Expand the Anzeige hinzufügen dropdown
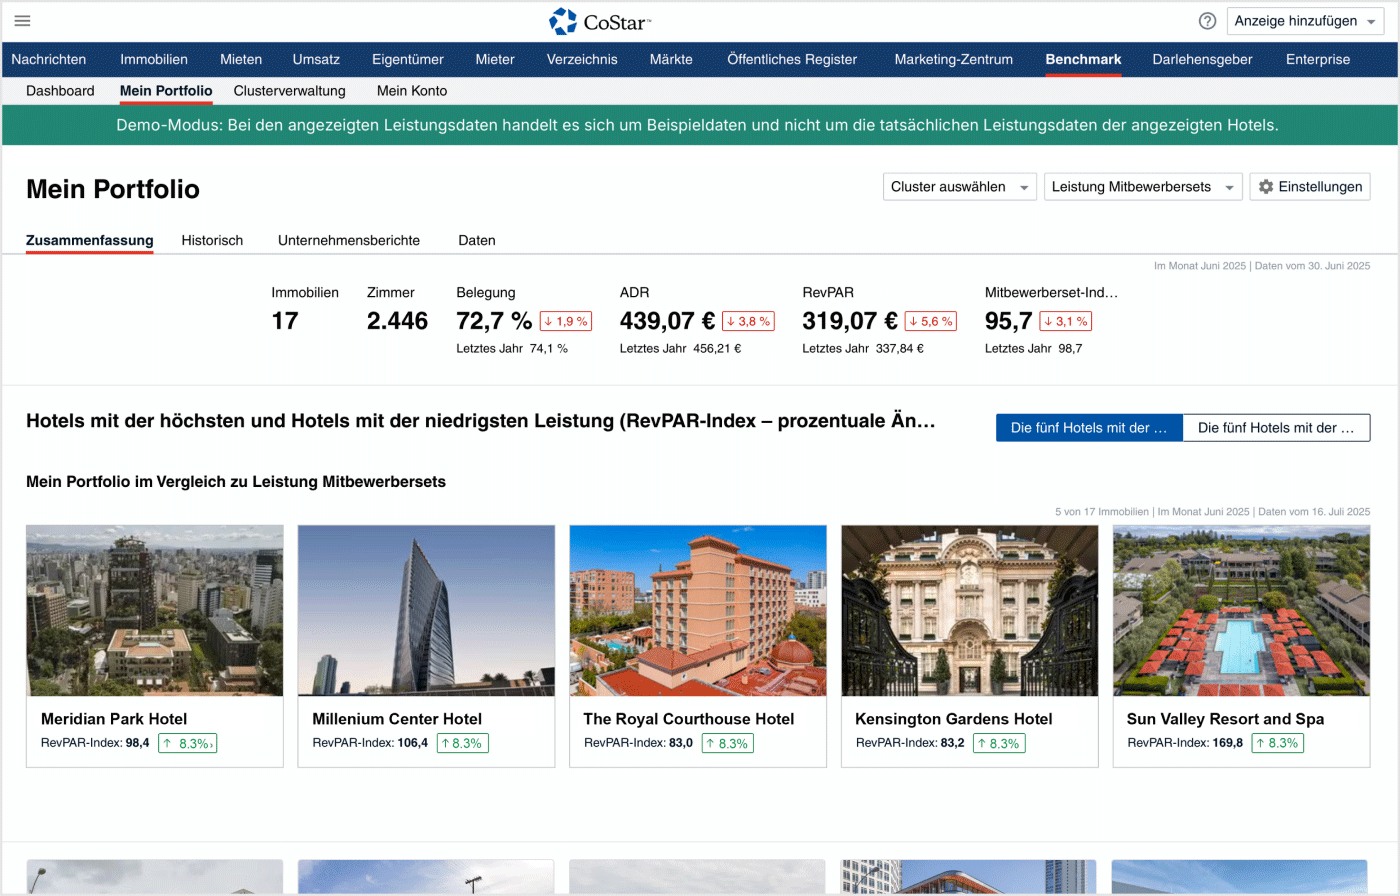The height and width of the screenshot is (896, 1400). coord(1304,21)
